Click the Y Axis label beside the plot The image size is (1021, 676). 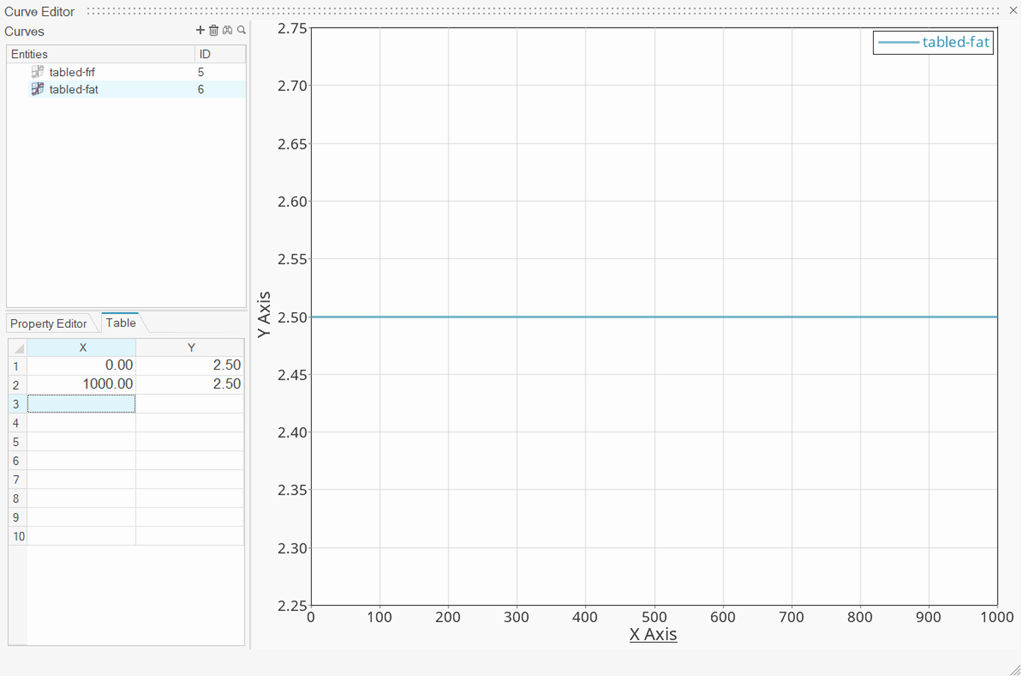[x=264, y=314]
